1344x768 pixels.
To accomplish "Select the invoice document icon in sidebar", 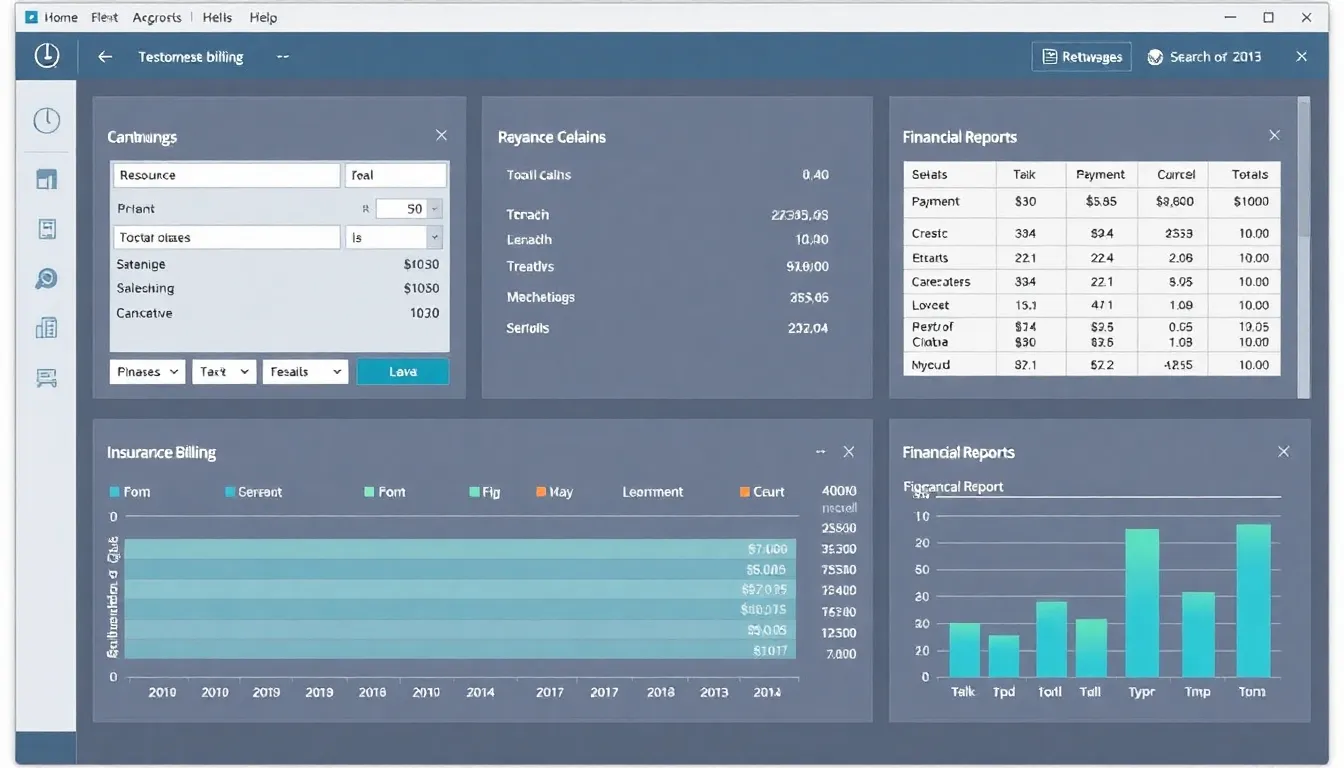I will (x=46, y=229).
